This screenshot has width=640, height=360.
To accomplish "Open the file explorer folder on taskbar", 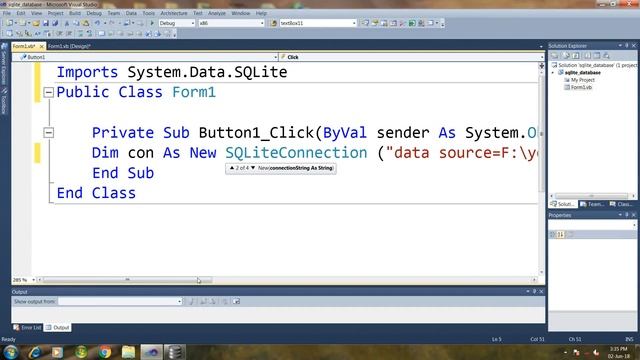I will pyautogui.click(x=128, y=352).
